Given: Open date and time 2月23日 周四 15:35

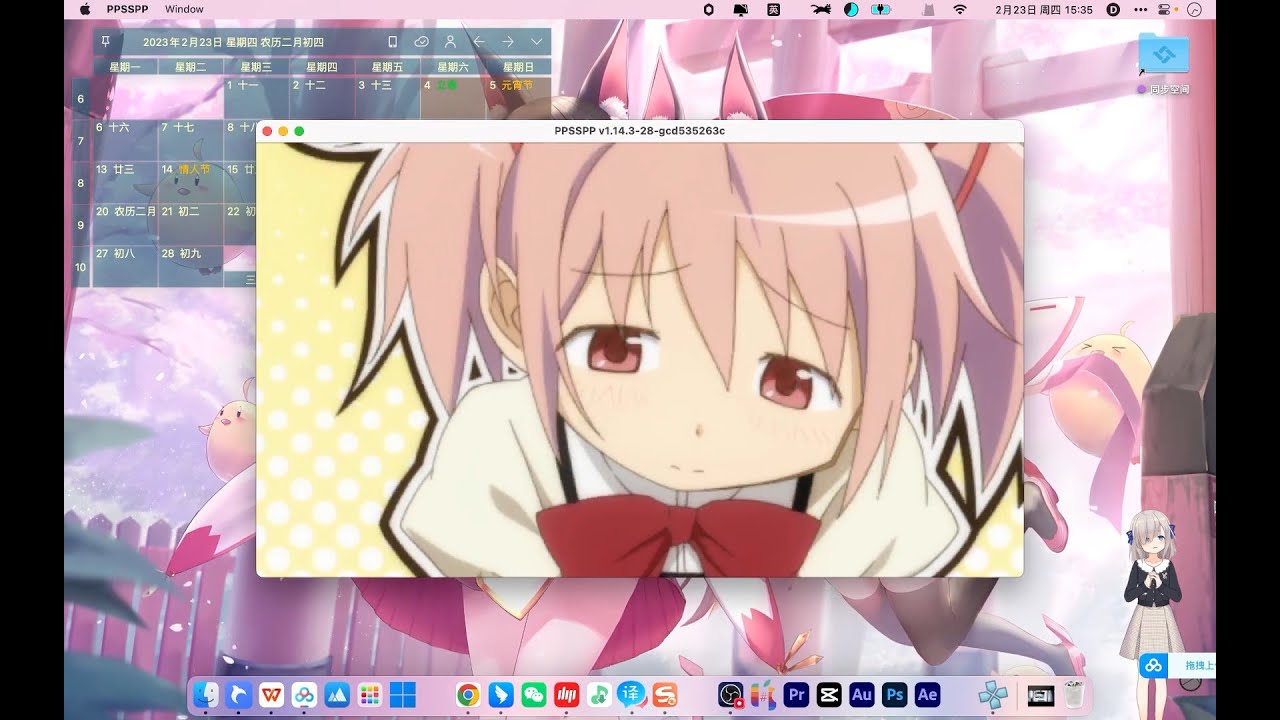Looking at the screenshot, I should [1044, 9].
